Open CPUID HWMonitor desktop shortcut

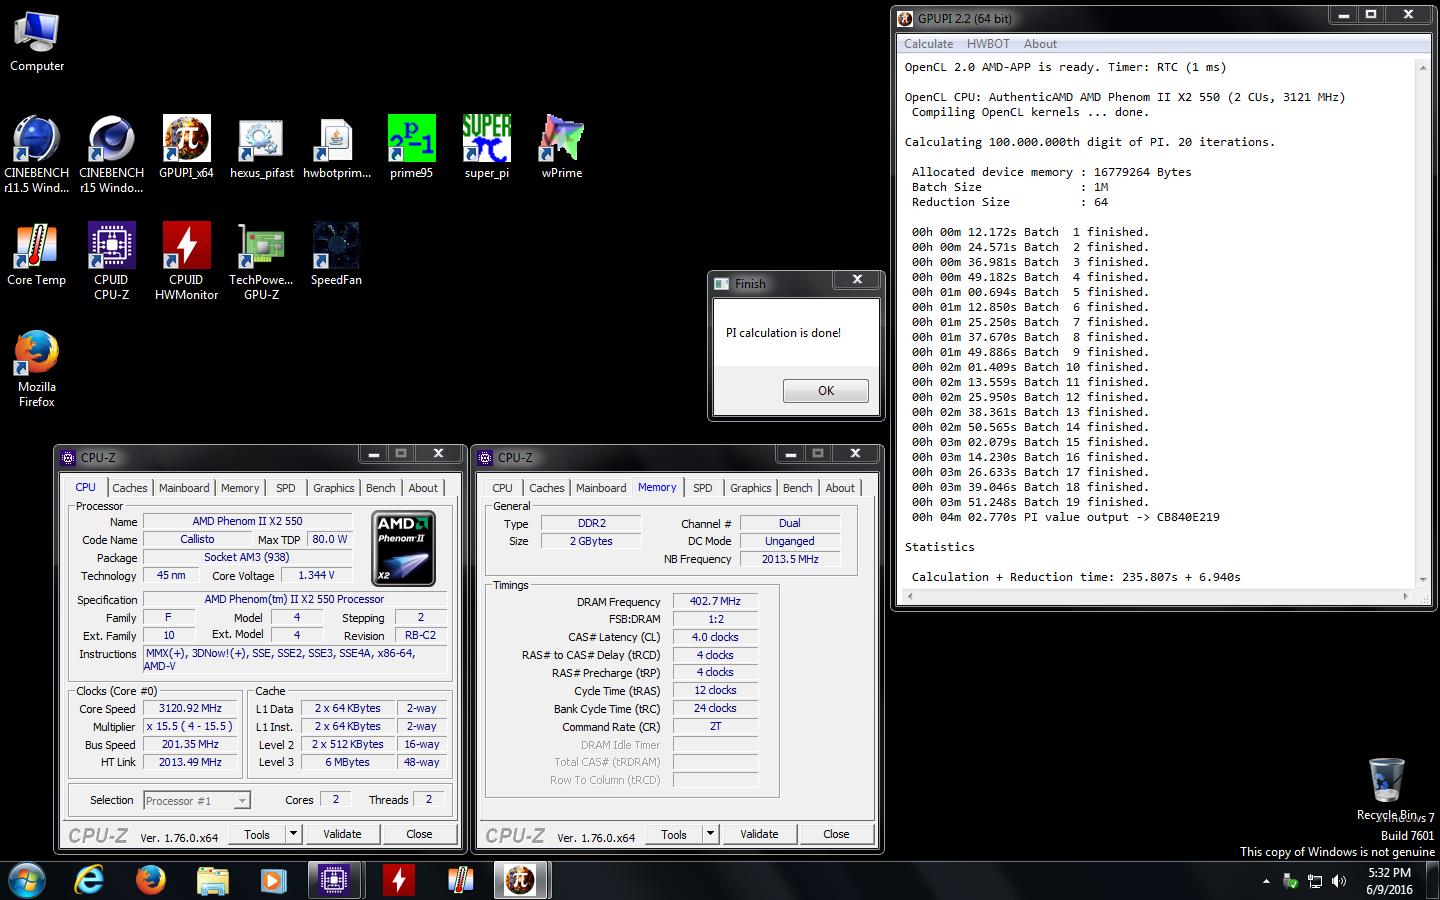coord(186,260)
